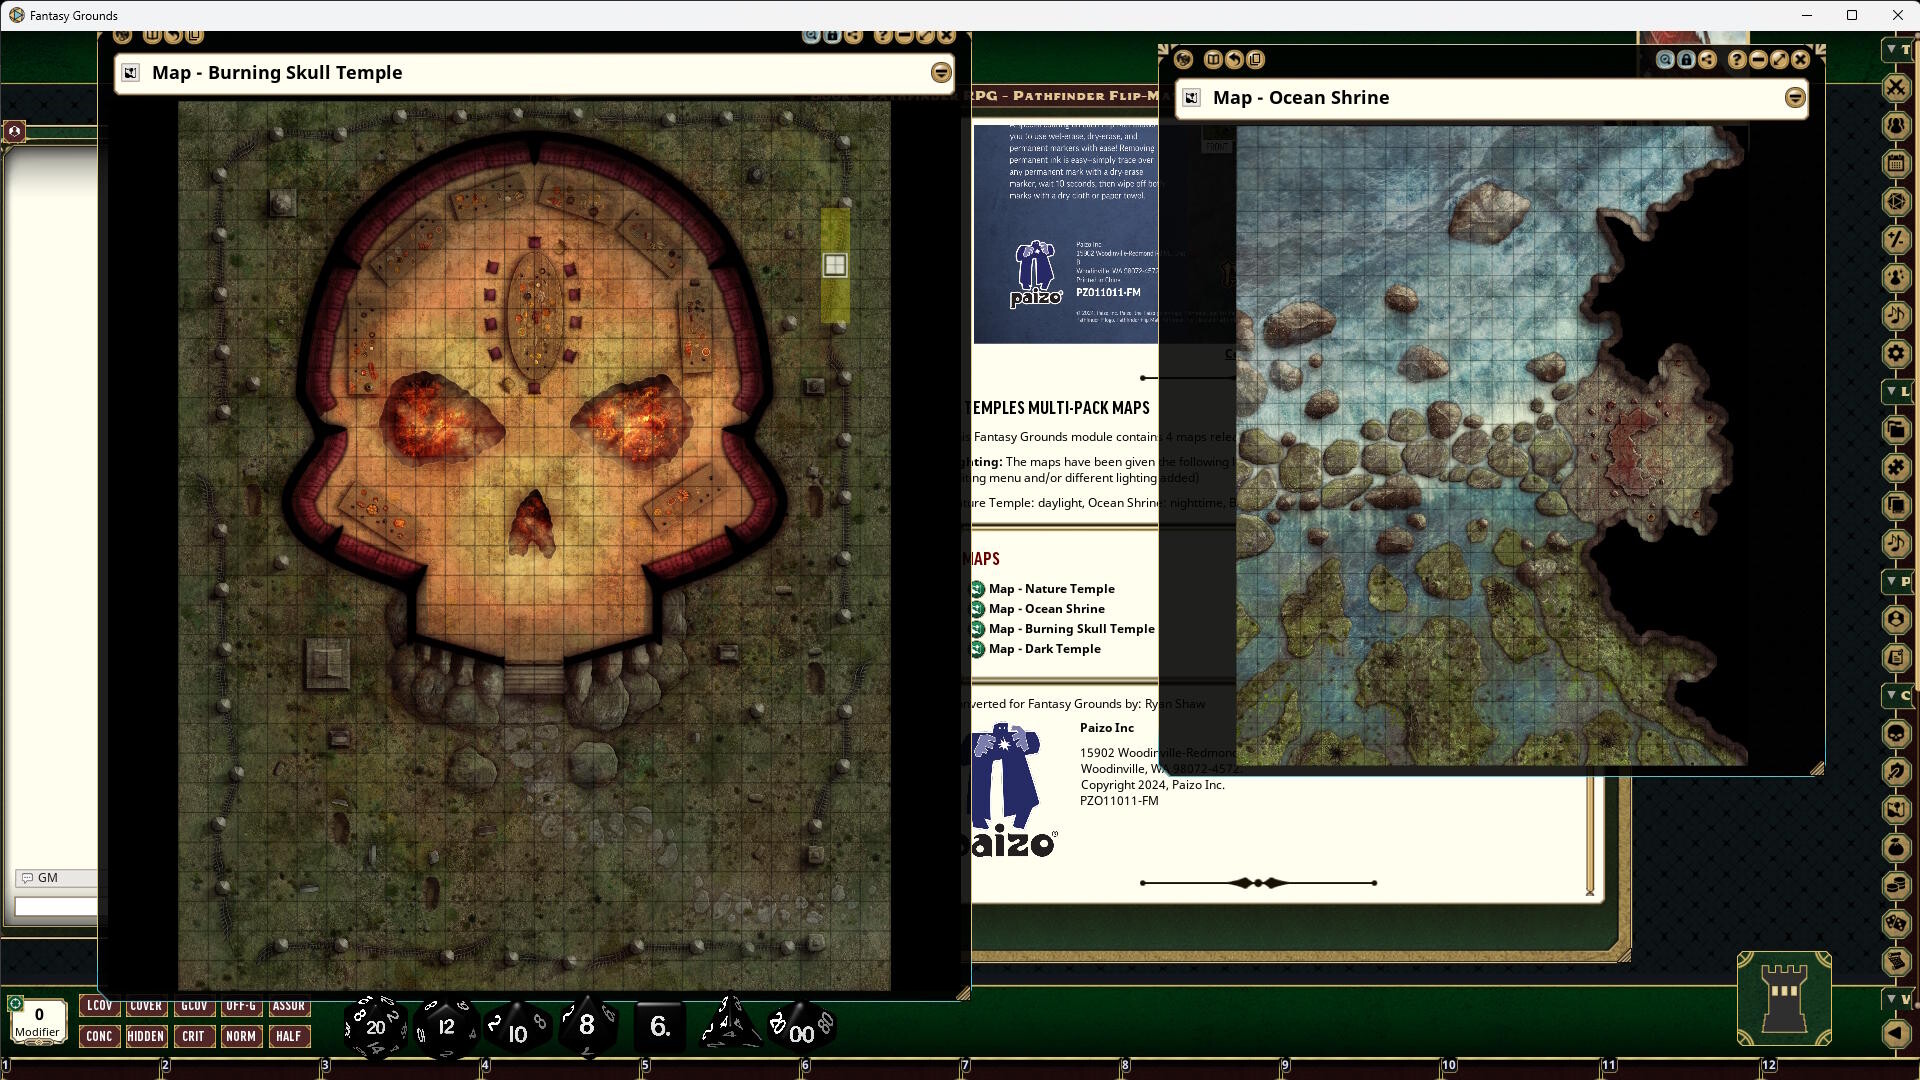The width and height of the screenshot is (1920, 1080).
Task: Toggle the HIDDEN modifier button
Action: pos(146,1036)
